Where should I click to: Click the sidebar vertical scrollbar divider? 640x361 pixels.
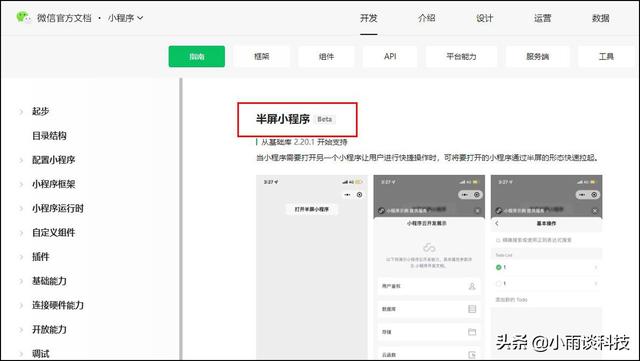coord(180,219)
